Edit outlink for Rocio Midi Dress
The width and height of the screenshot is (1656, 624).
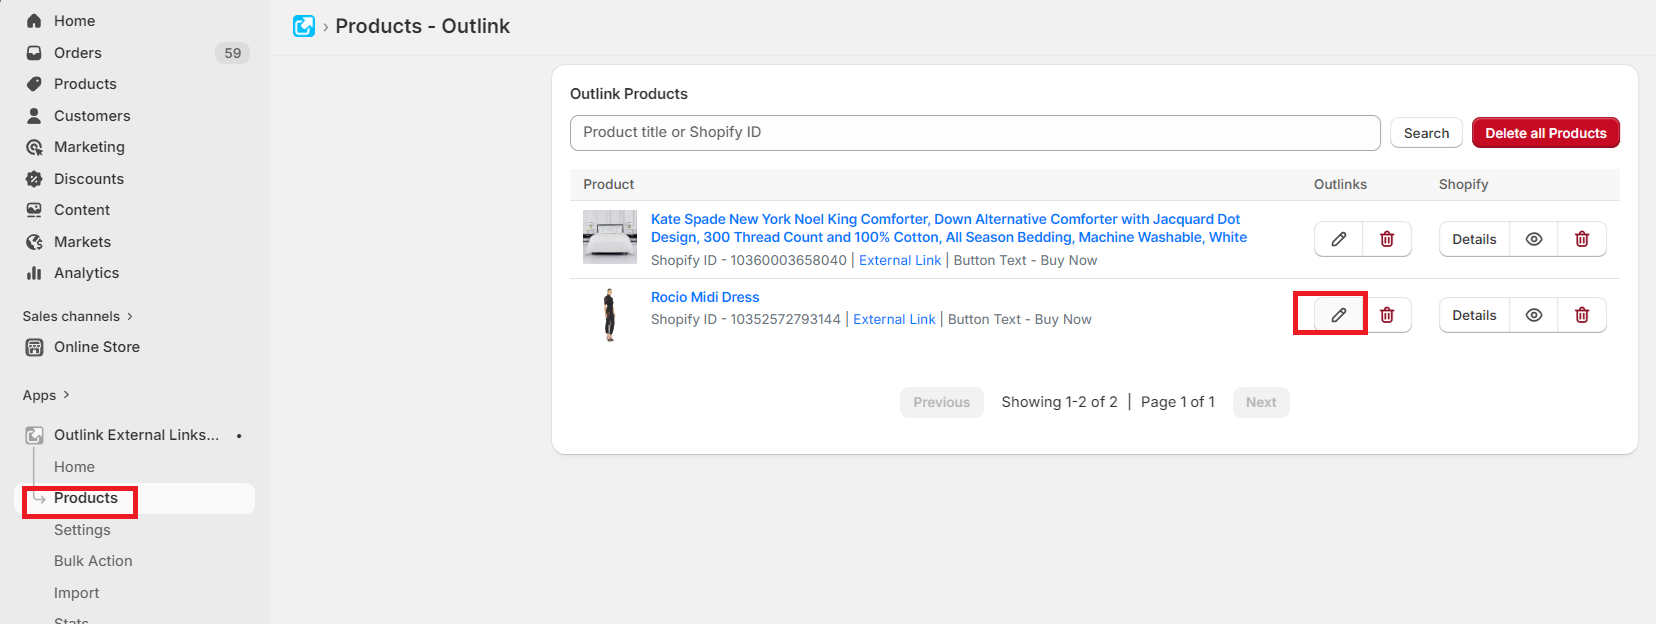(1338, 315)
